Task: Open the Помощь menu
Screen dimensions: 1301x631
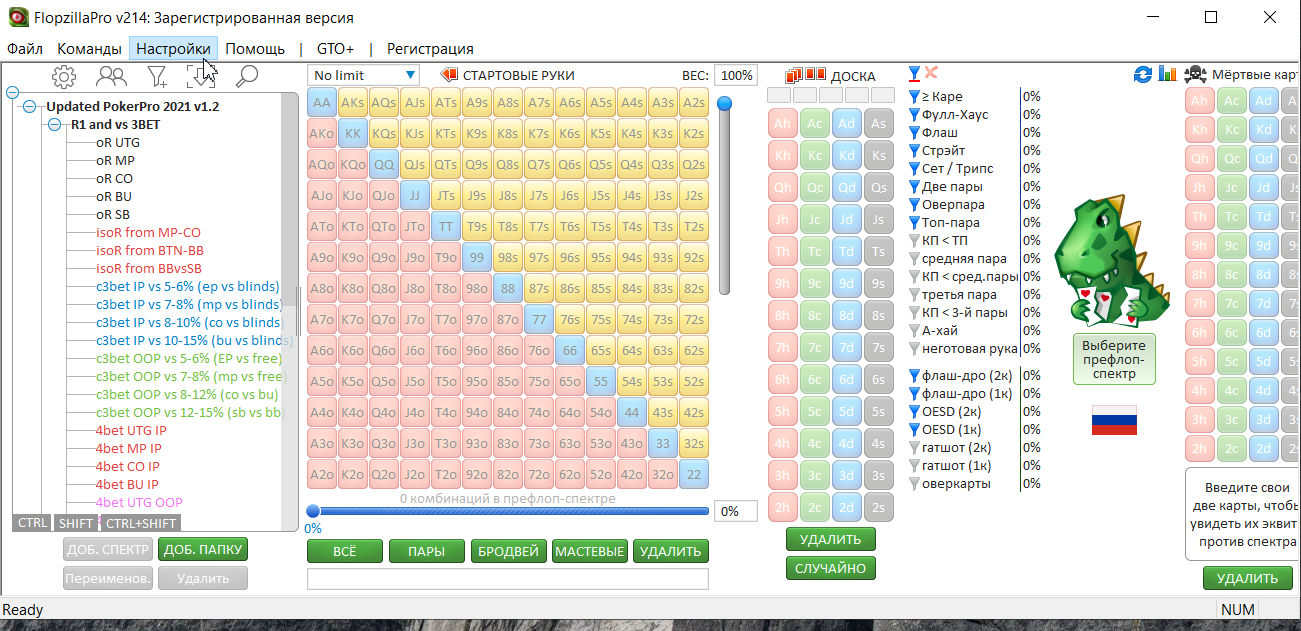Action: (x=255, y=48)
